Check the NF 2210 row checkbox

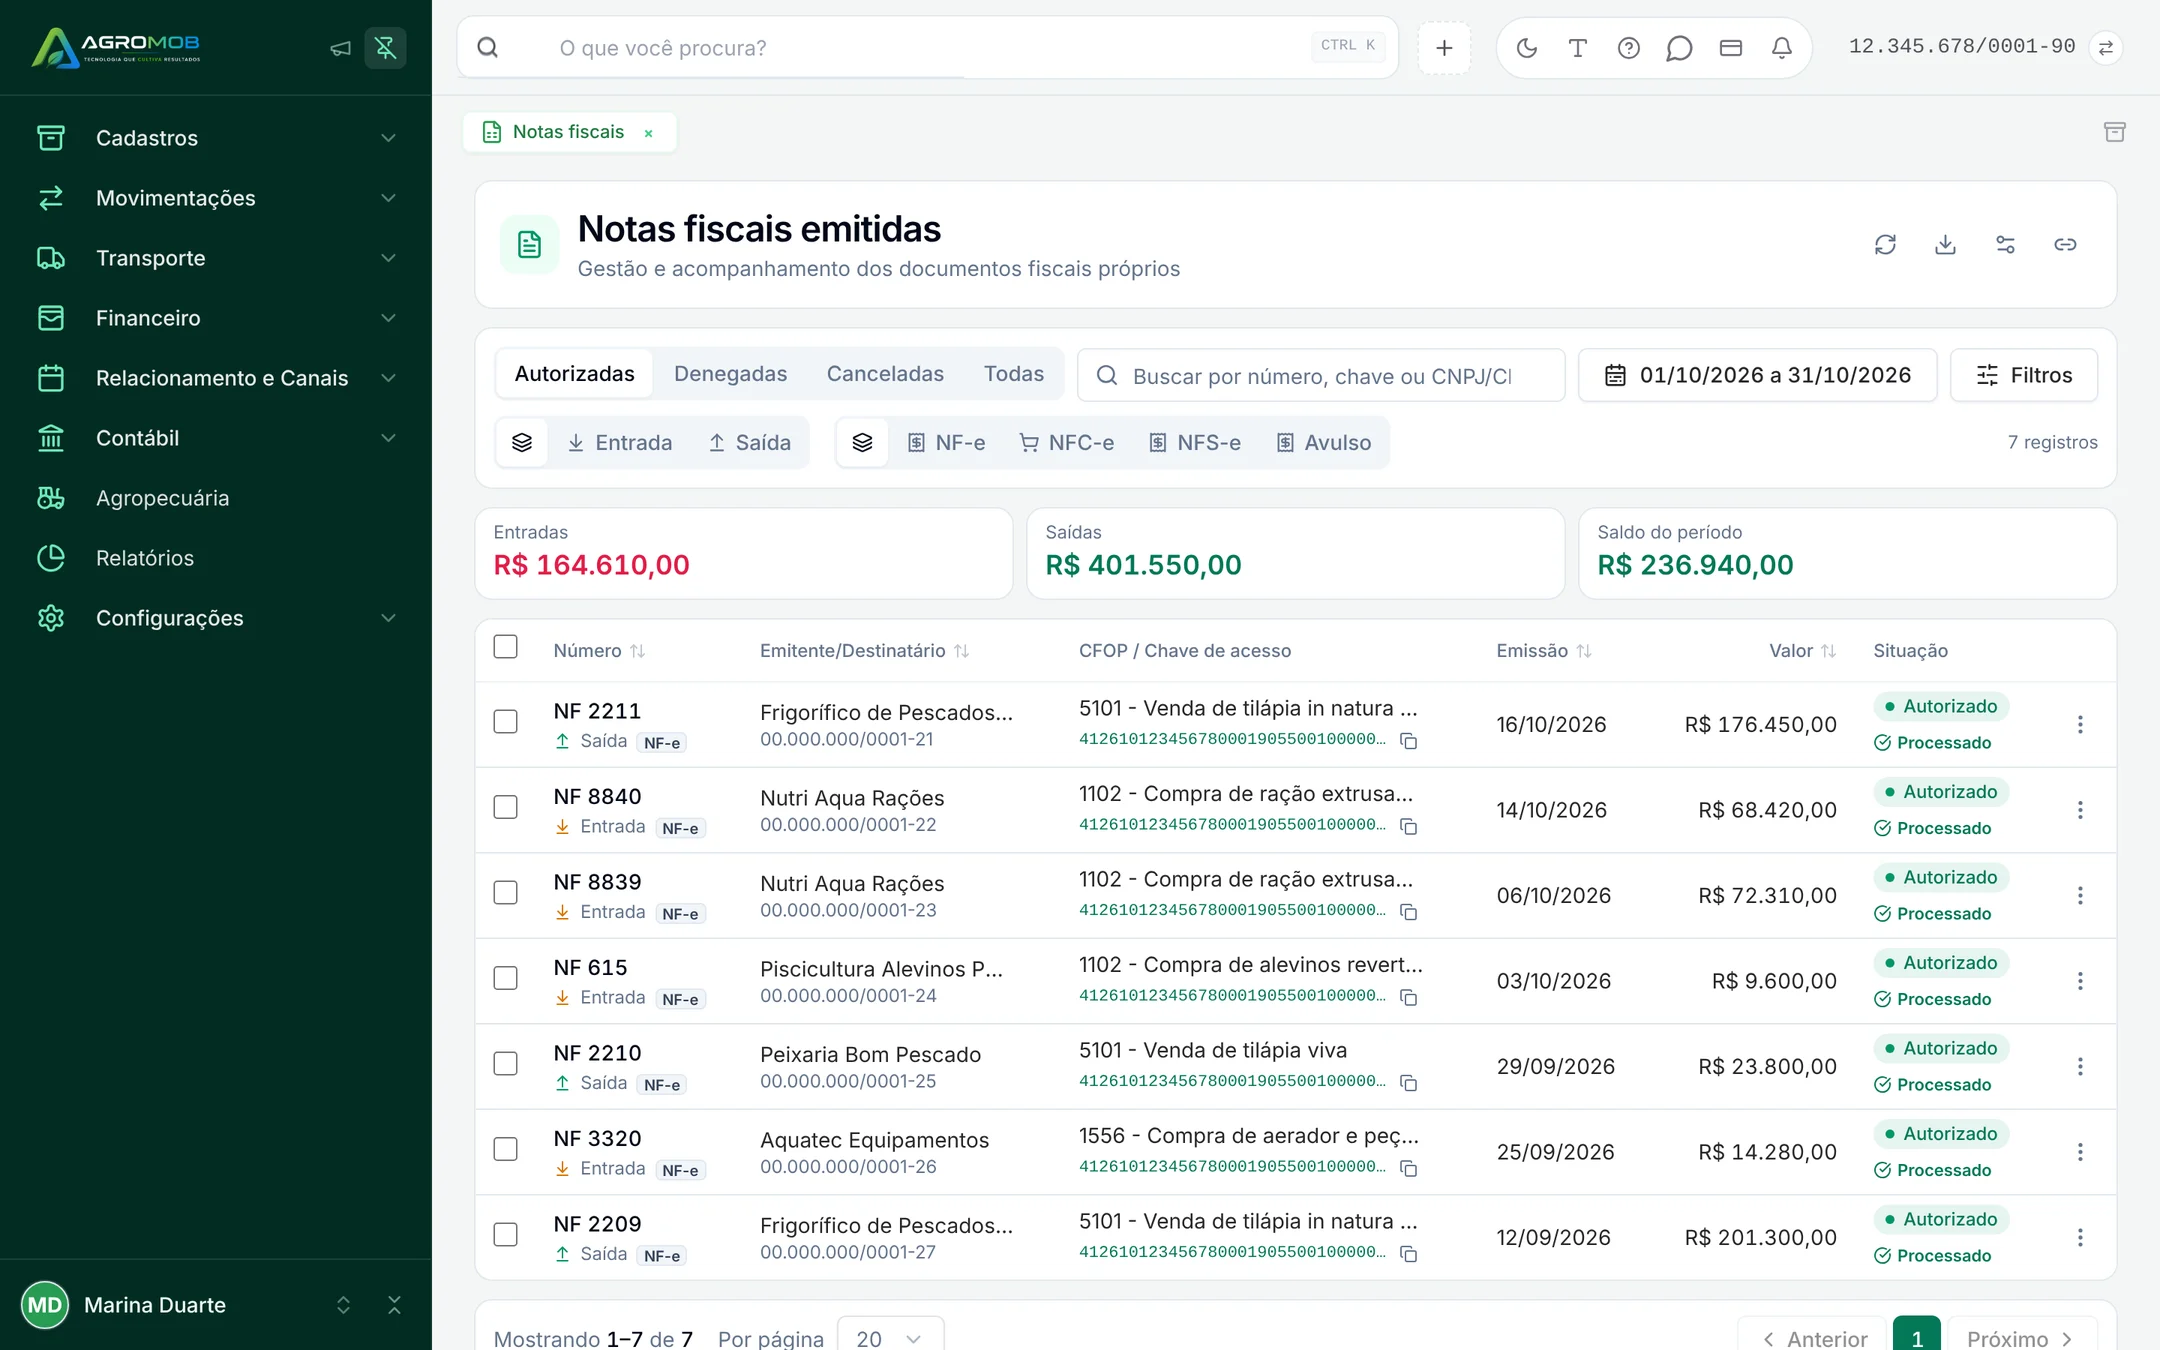[506, 1064]
